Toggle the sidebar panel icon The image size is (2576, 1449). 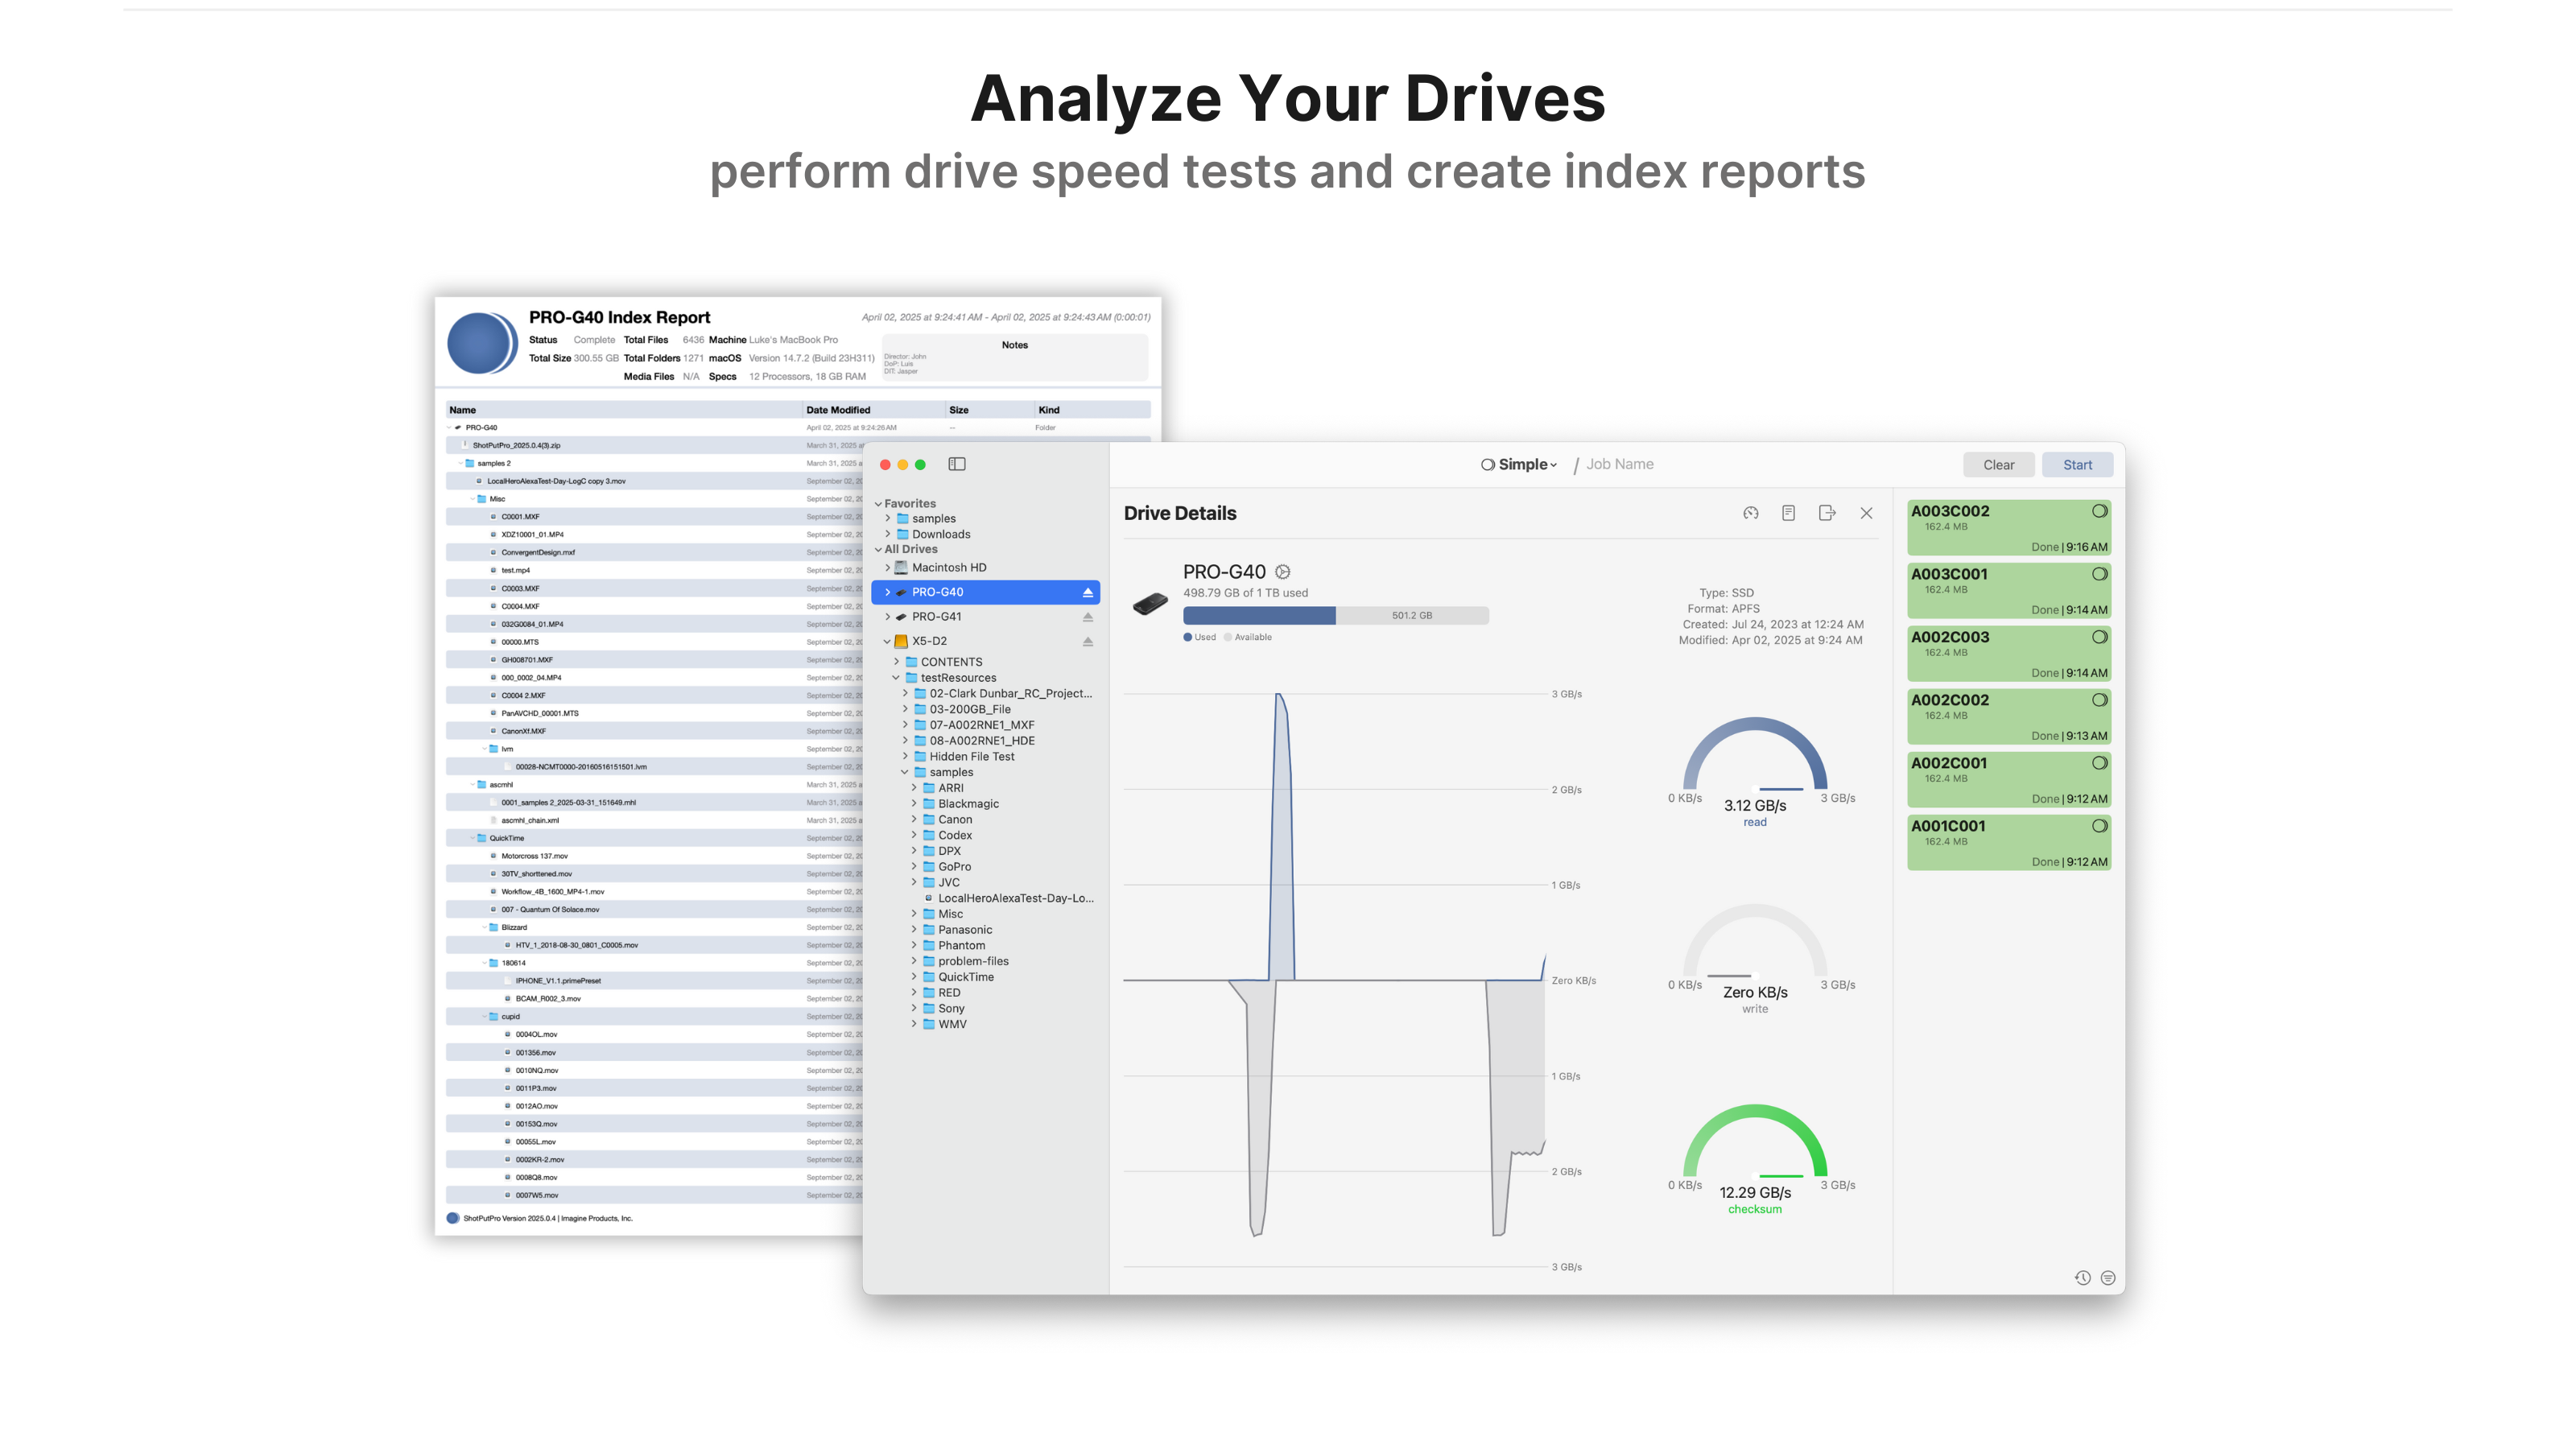coord(956,464)
